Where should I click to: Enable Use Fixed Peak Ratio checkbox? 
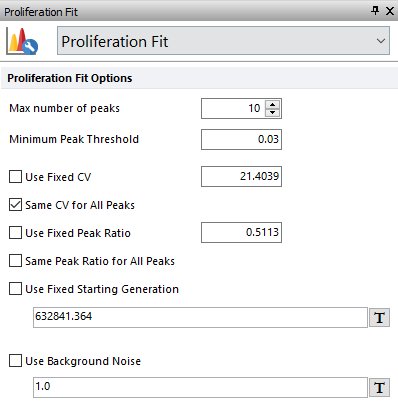click(x=15, y=233)
